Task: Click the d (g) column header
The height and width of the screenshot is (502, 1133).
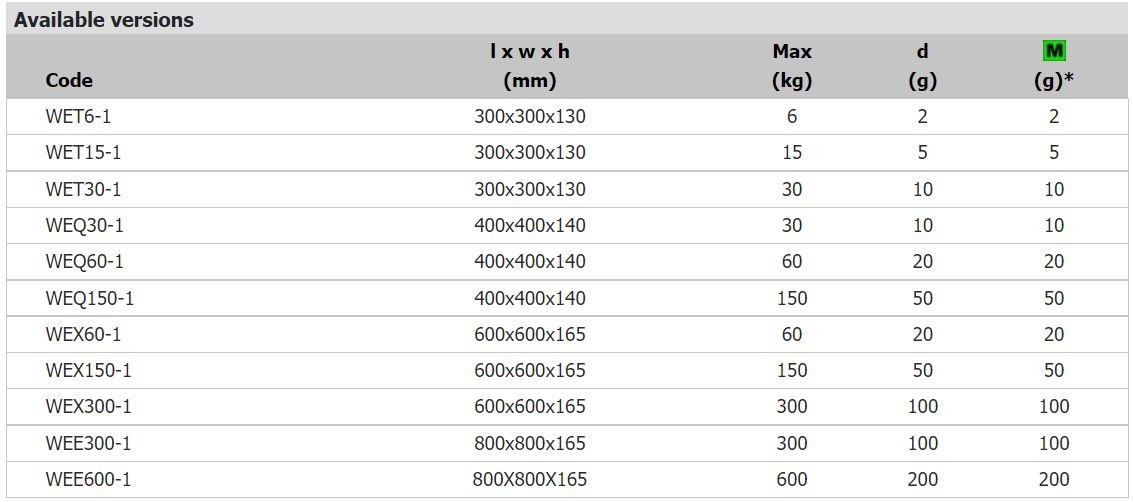Action: coord(922,66)
